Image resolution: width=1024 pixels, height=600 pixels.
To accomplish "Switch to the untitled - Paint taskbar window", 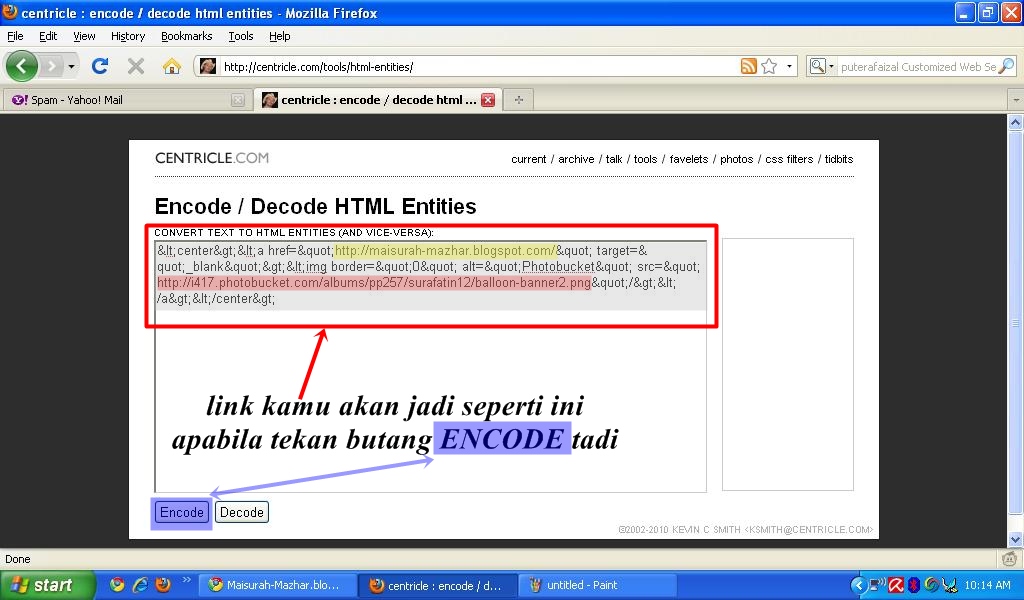I will click(598, 585).
